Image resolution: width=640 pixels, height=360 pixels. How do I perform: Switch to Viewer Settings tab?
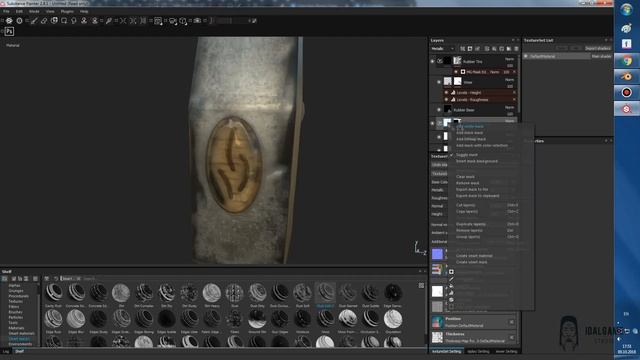[x=506, y=351]
